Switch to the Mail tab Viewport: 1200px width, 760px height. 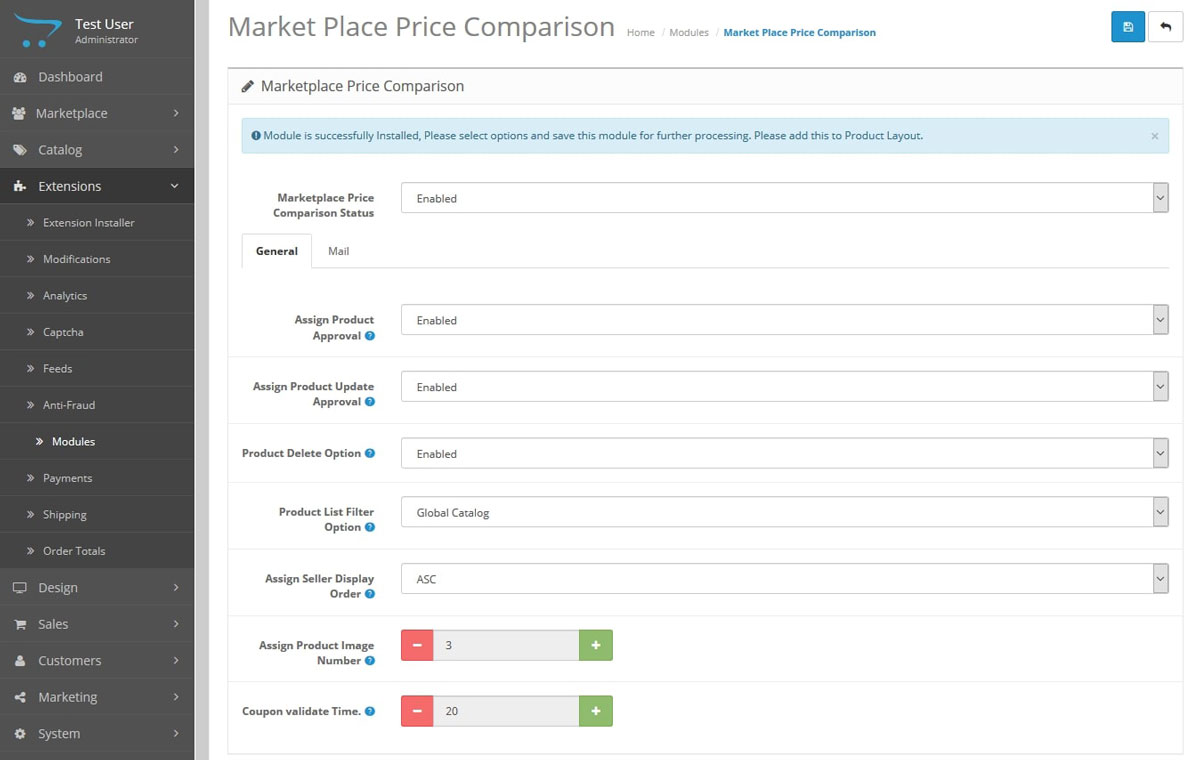point(338,251)
